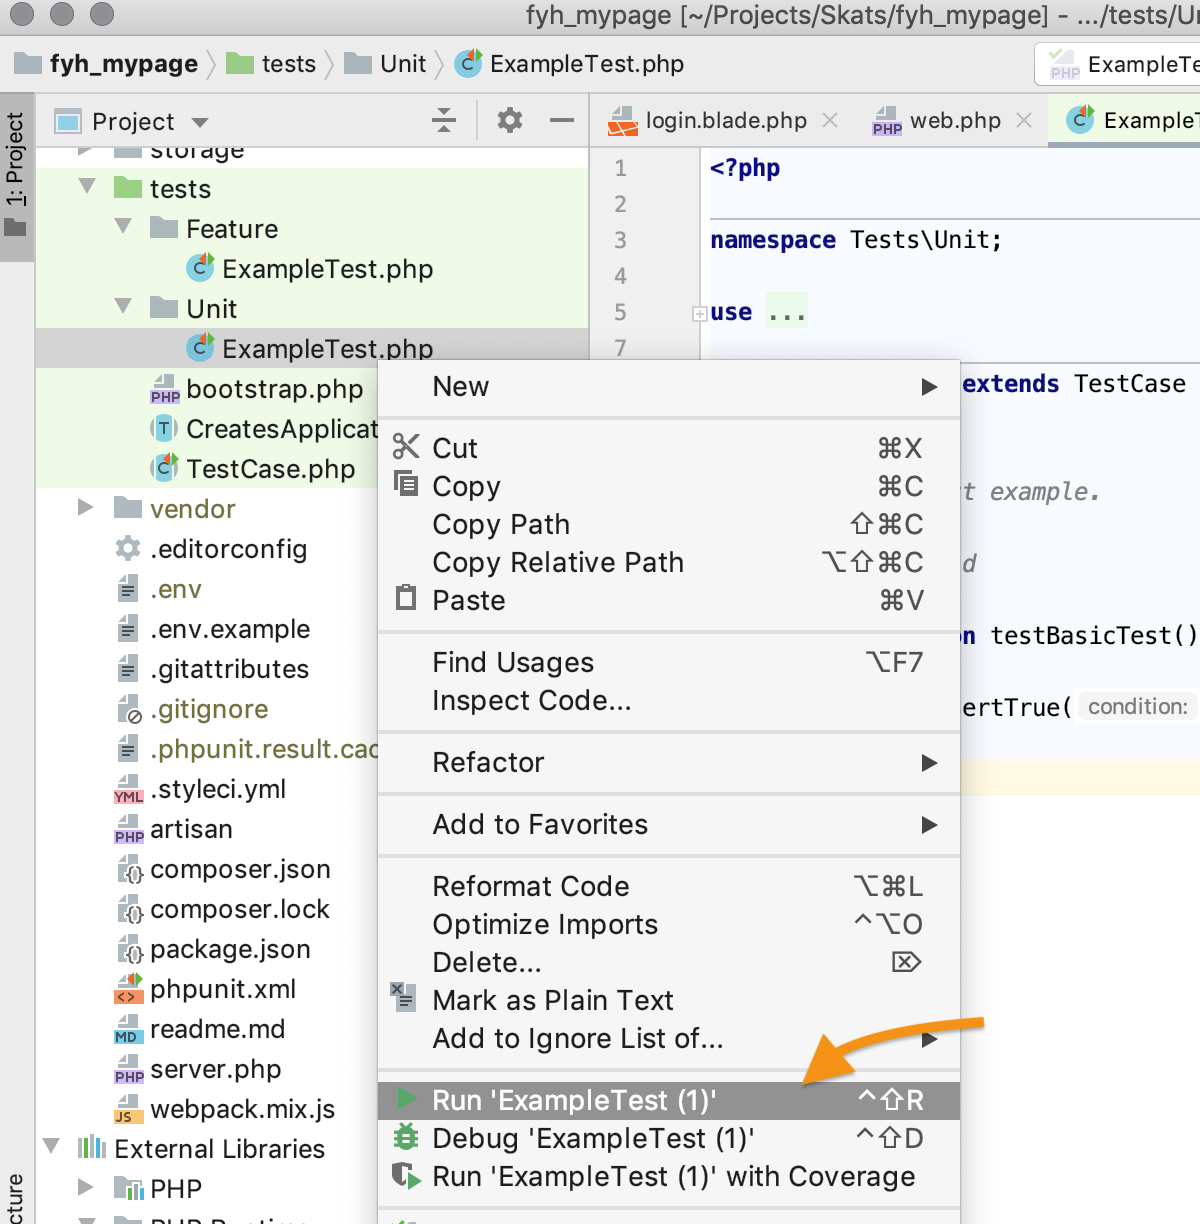The image size is (1200, 1224).
Task: Click the .gitignore file icon
Action: click(x=129, y=709)
